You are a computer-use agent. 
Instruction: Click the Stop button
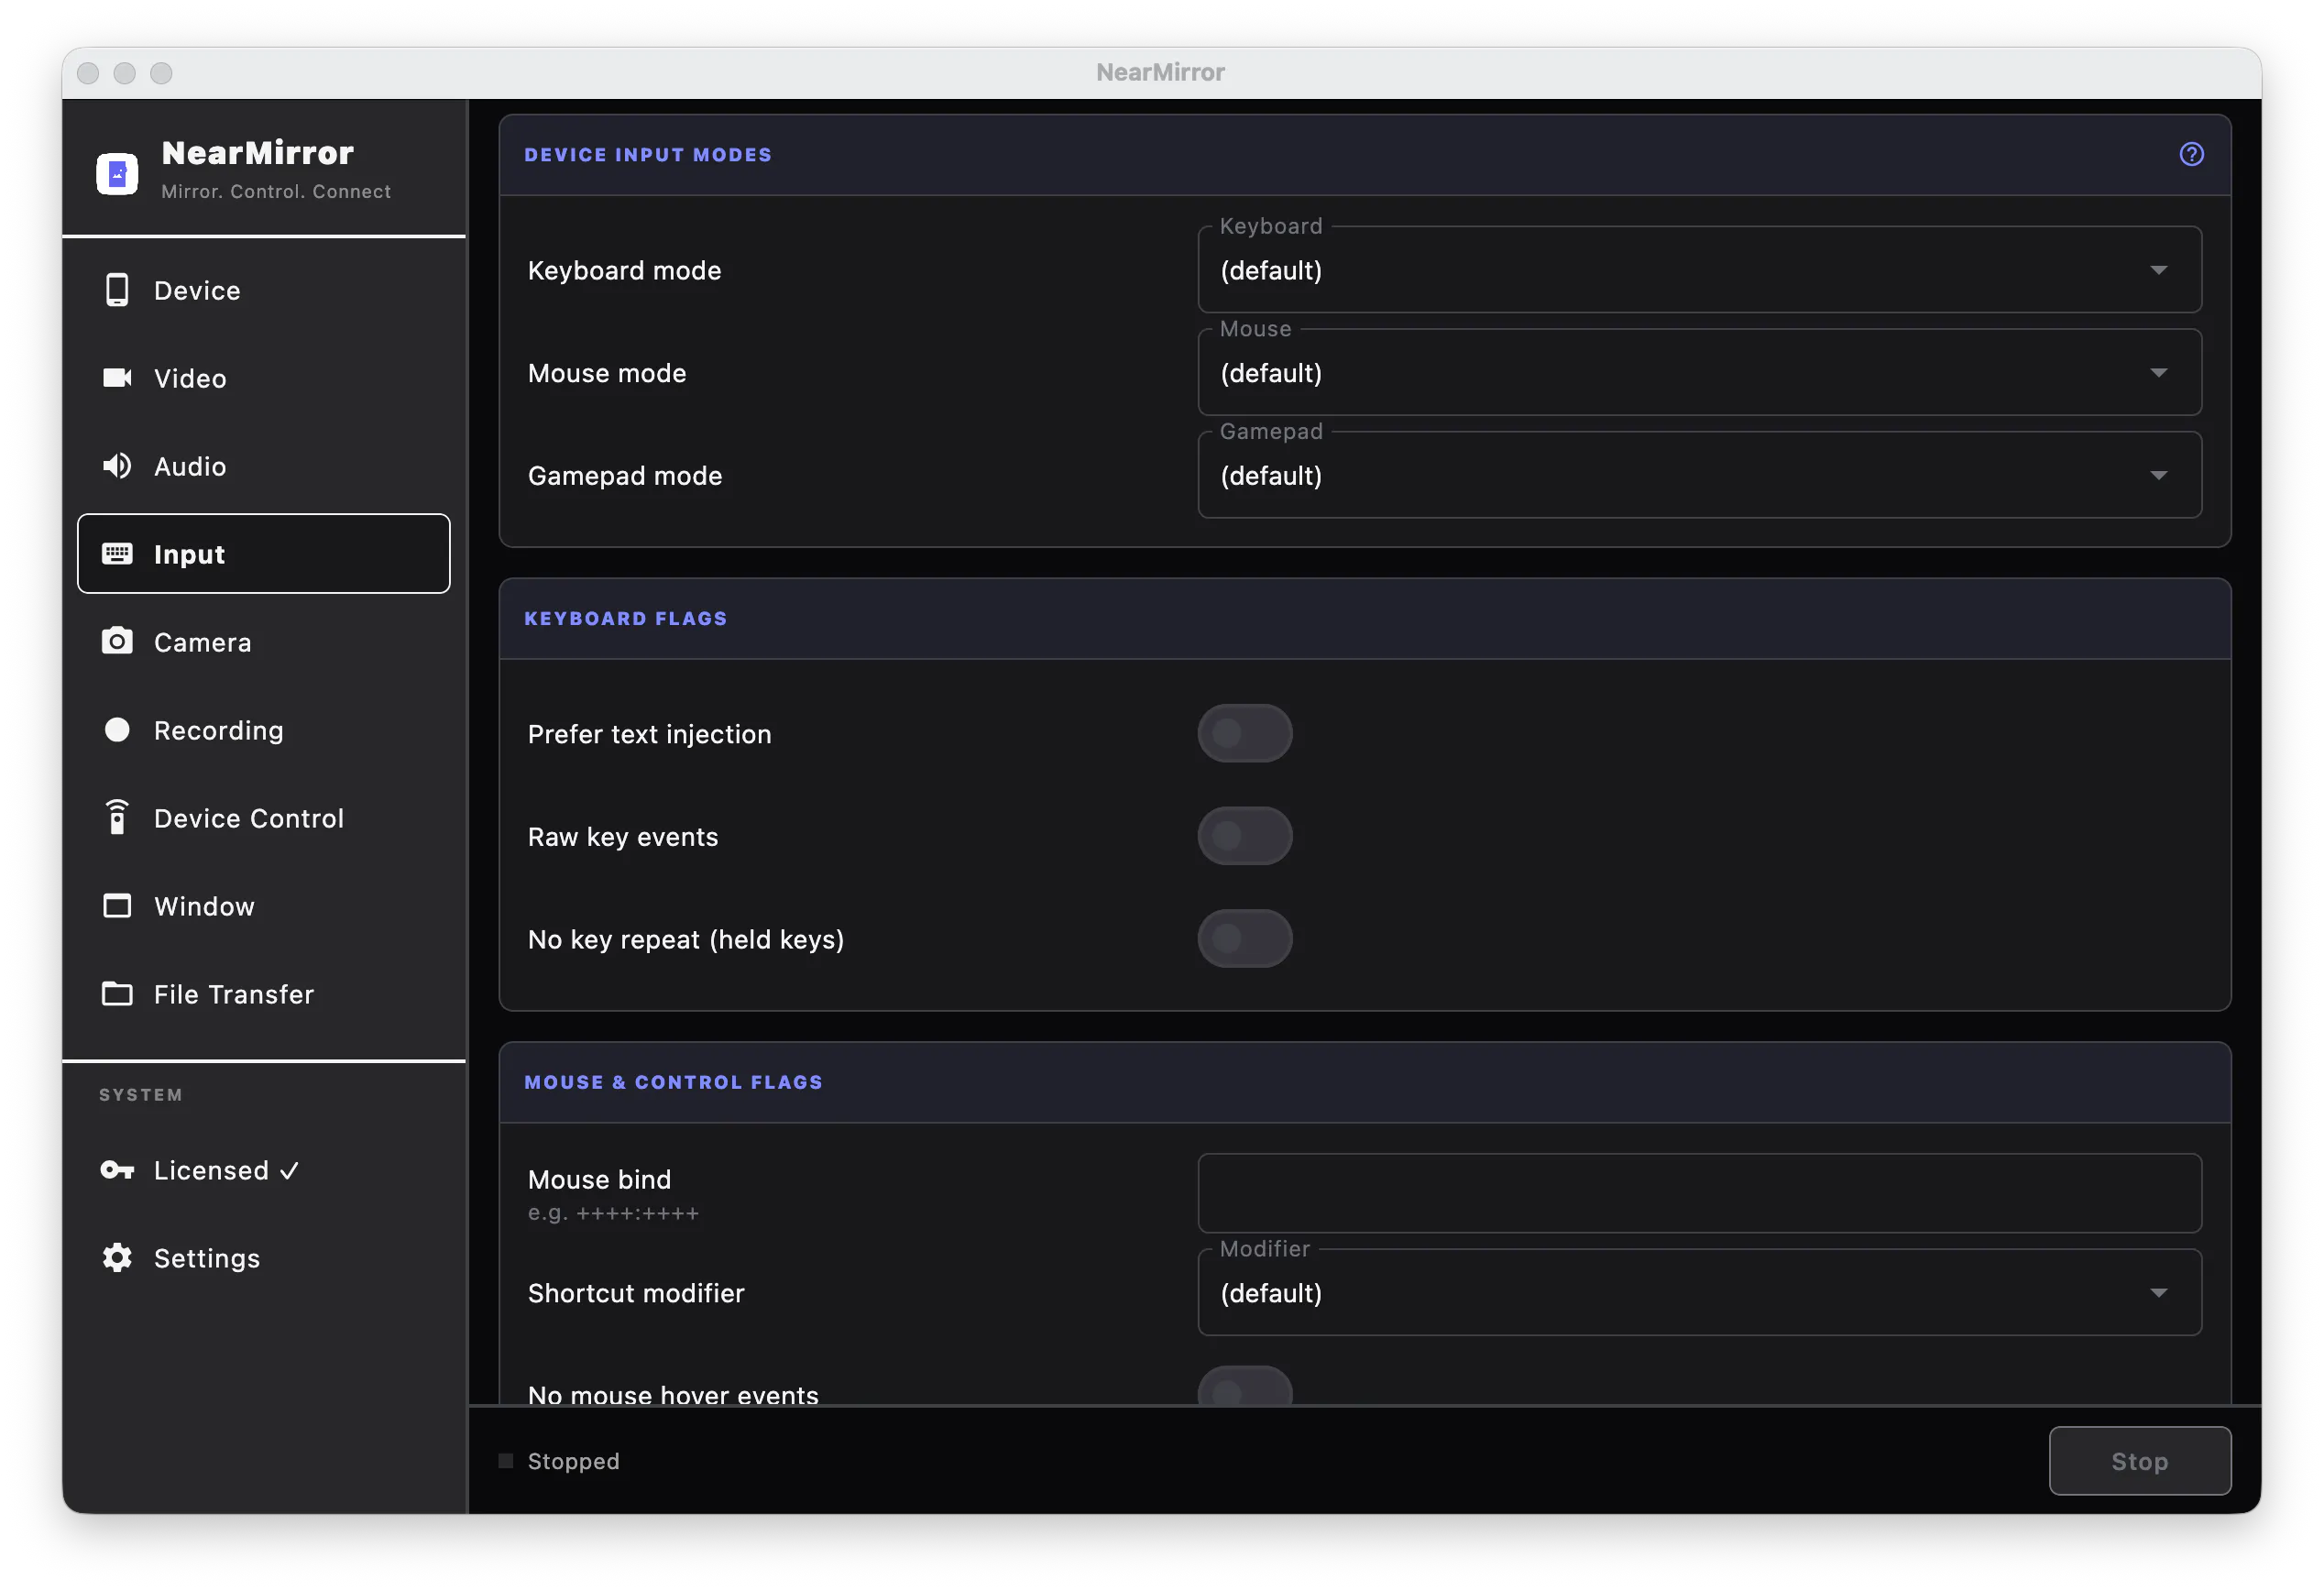coord(2140,1461)
